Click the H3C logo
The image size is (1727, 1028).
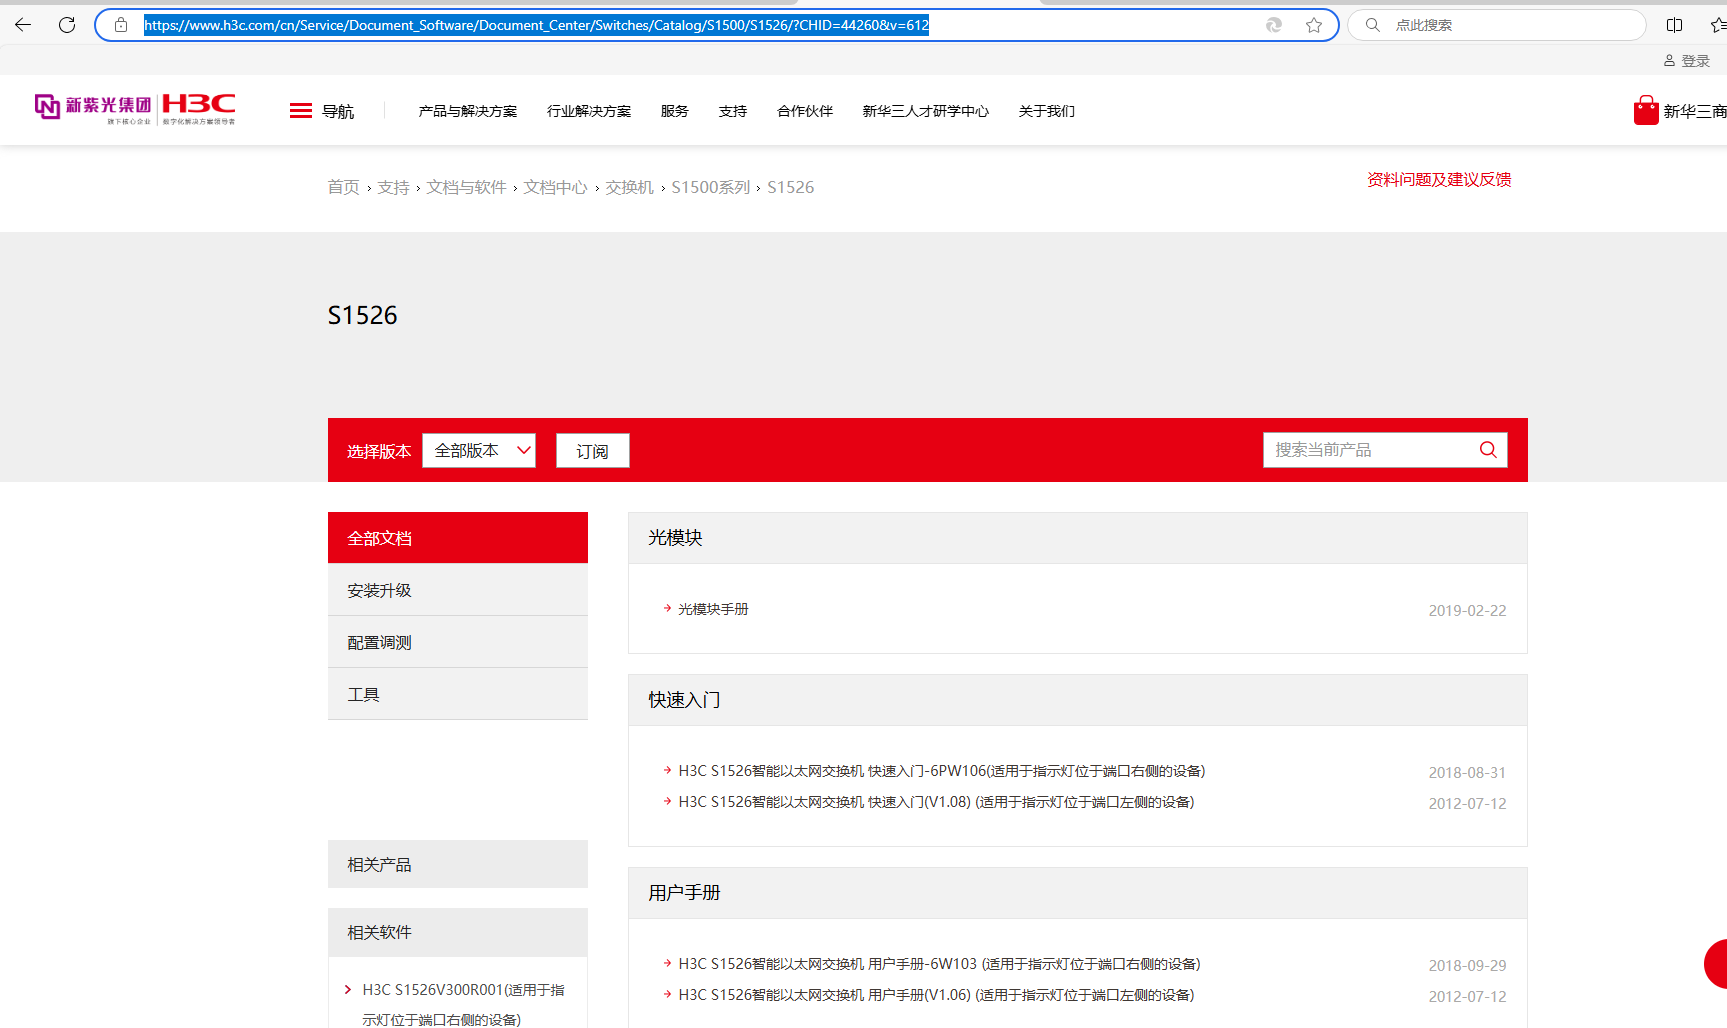click(198, 107)
